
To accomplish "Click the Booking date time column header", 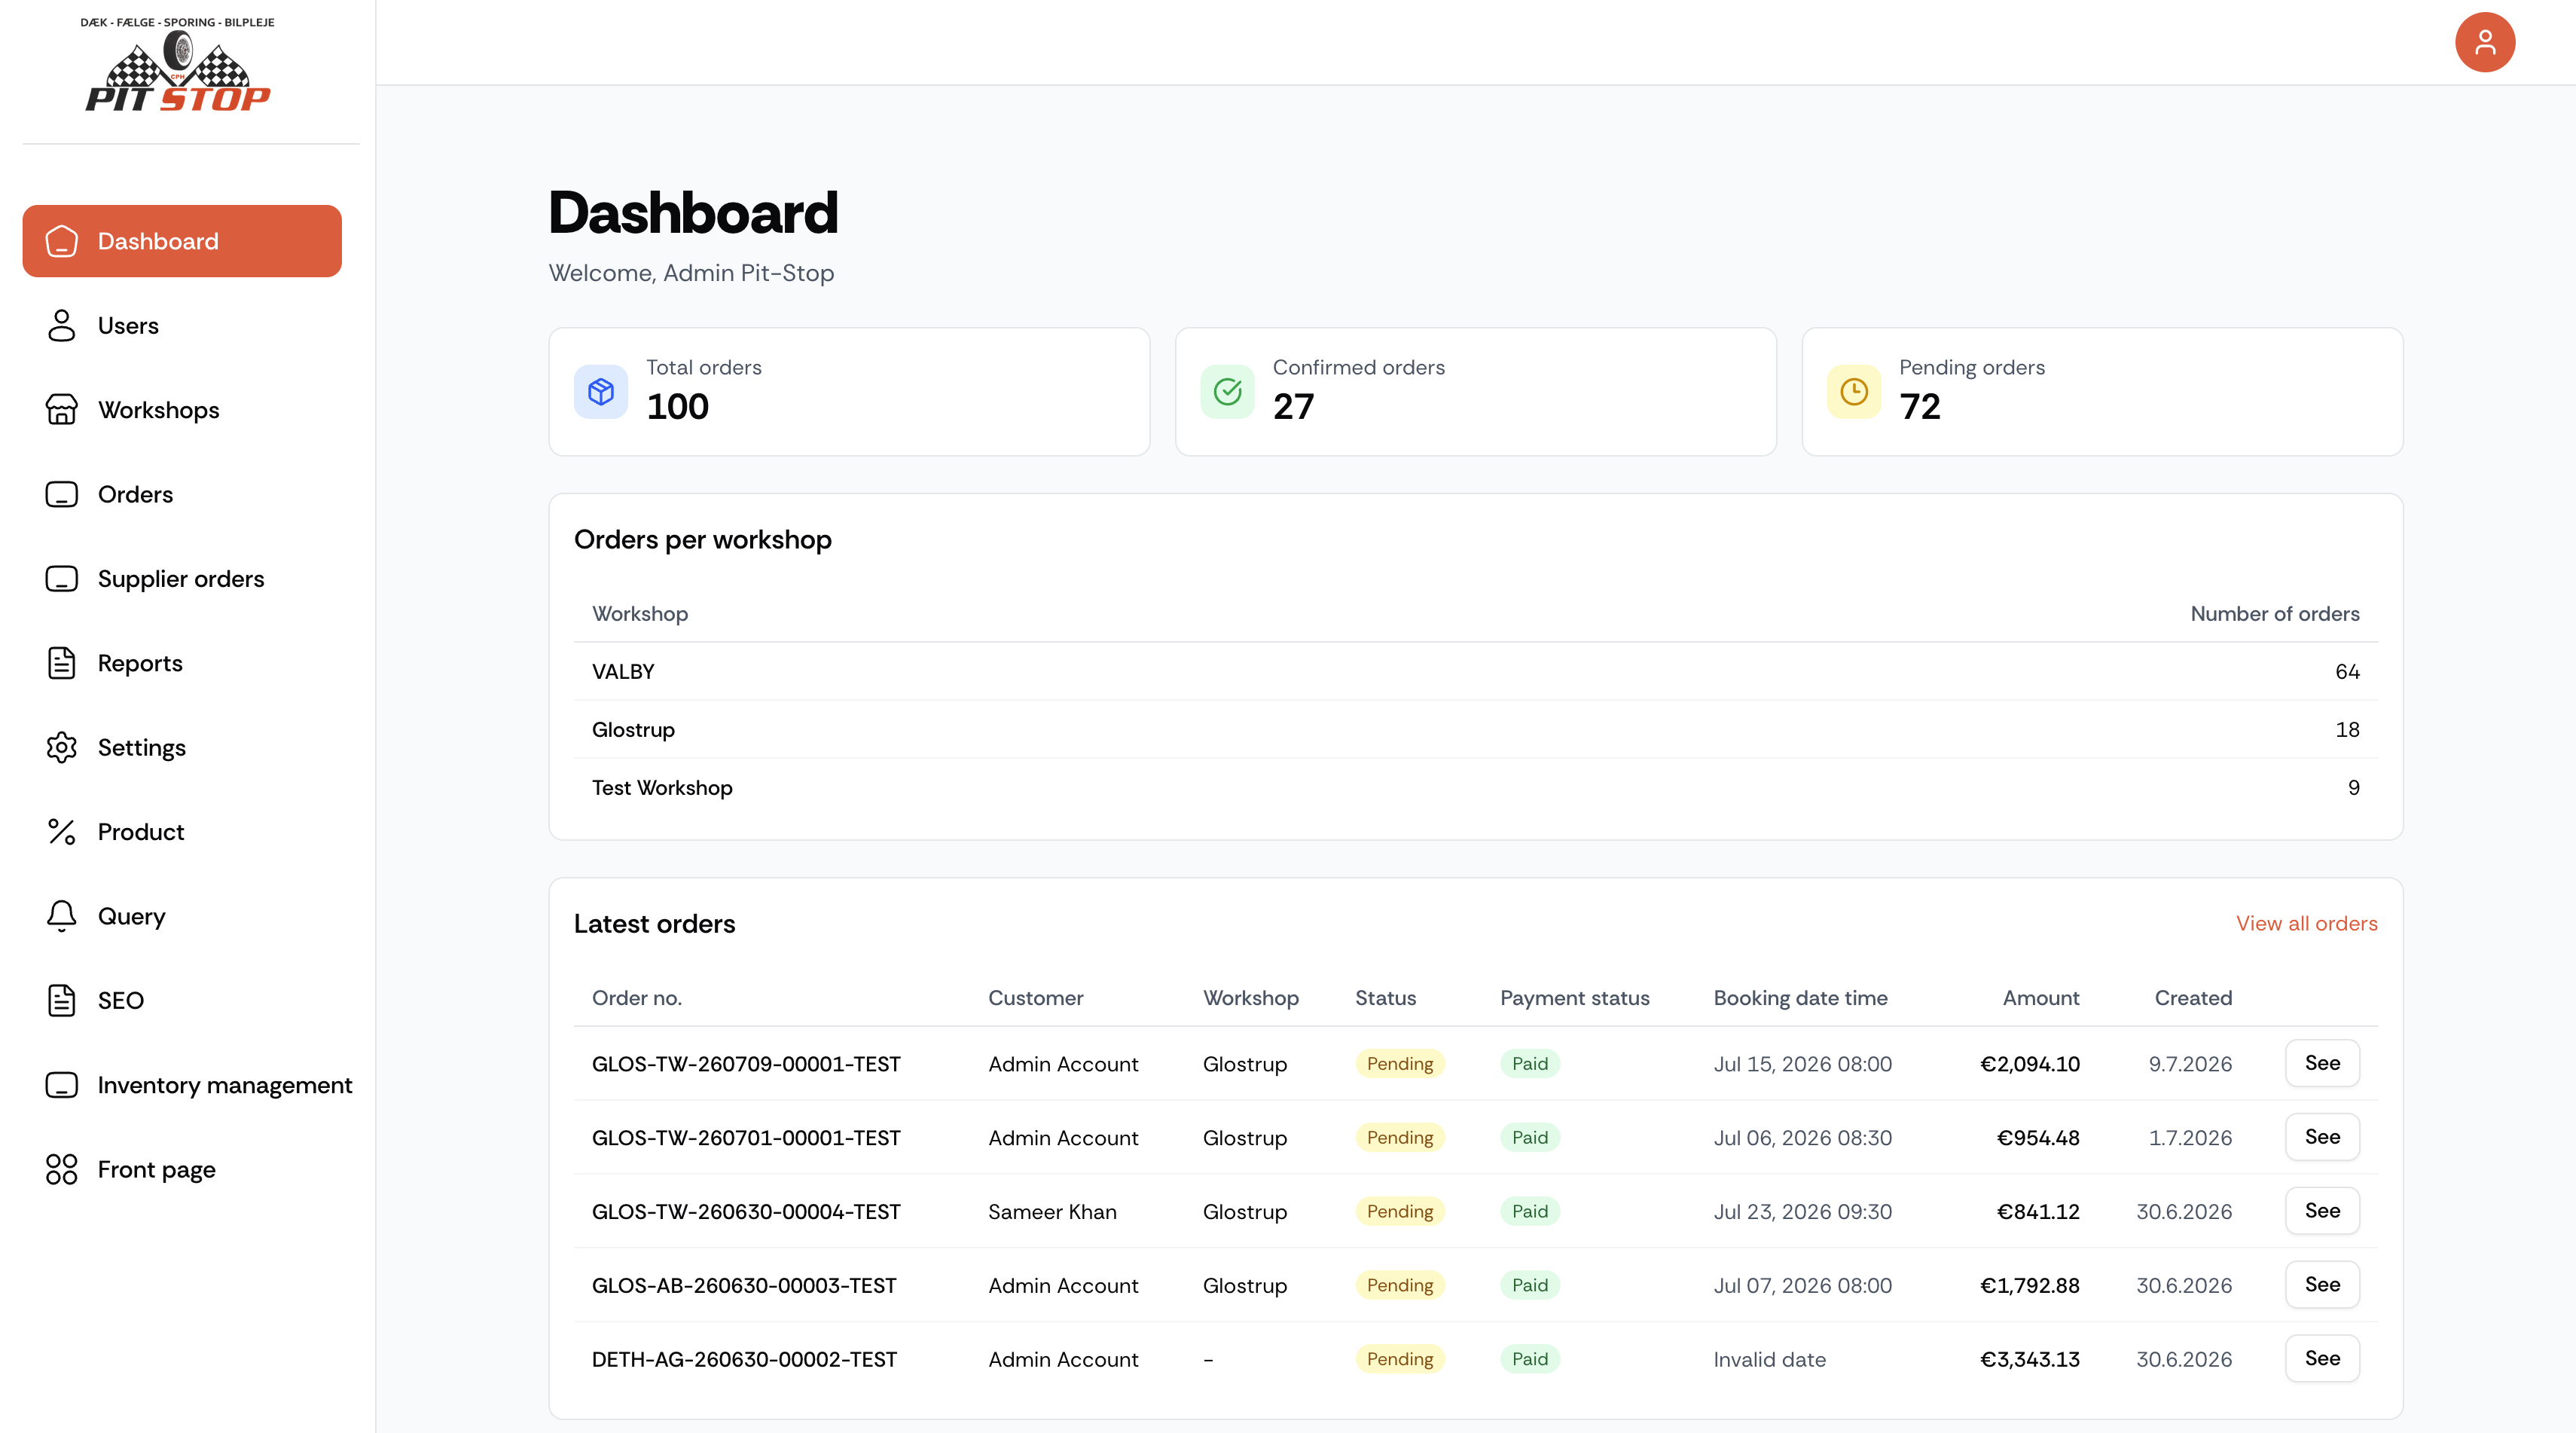I will click(x=1800, y=998).
